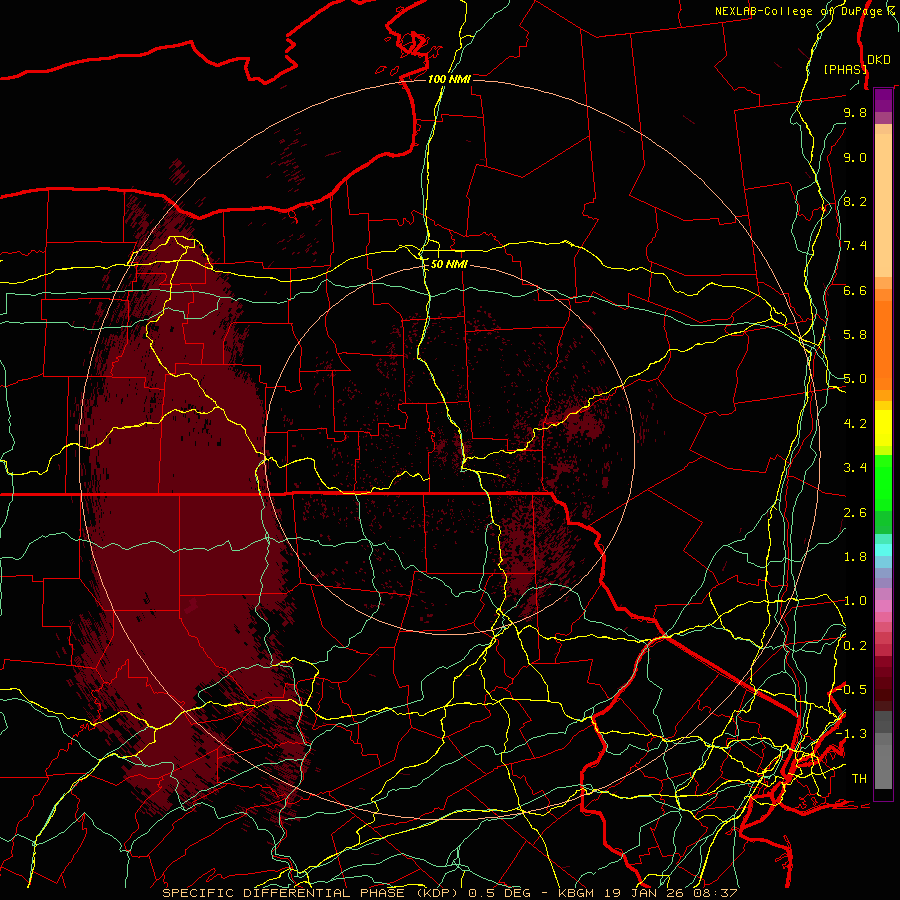Click the cyan segment of color bar
The width and height of the screenshot is (900, 900).
(883, 550)
